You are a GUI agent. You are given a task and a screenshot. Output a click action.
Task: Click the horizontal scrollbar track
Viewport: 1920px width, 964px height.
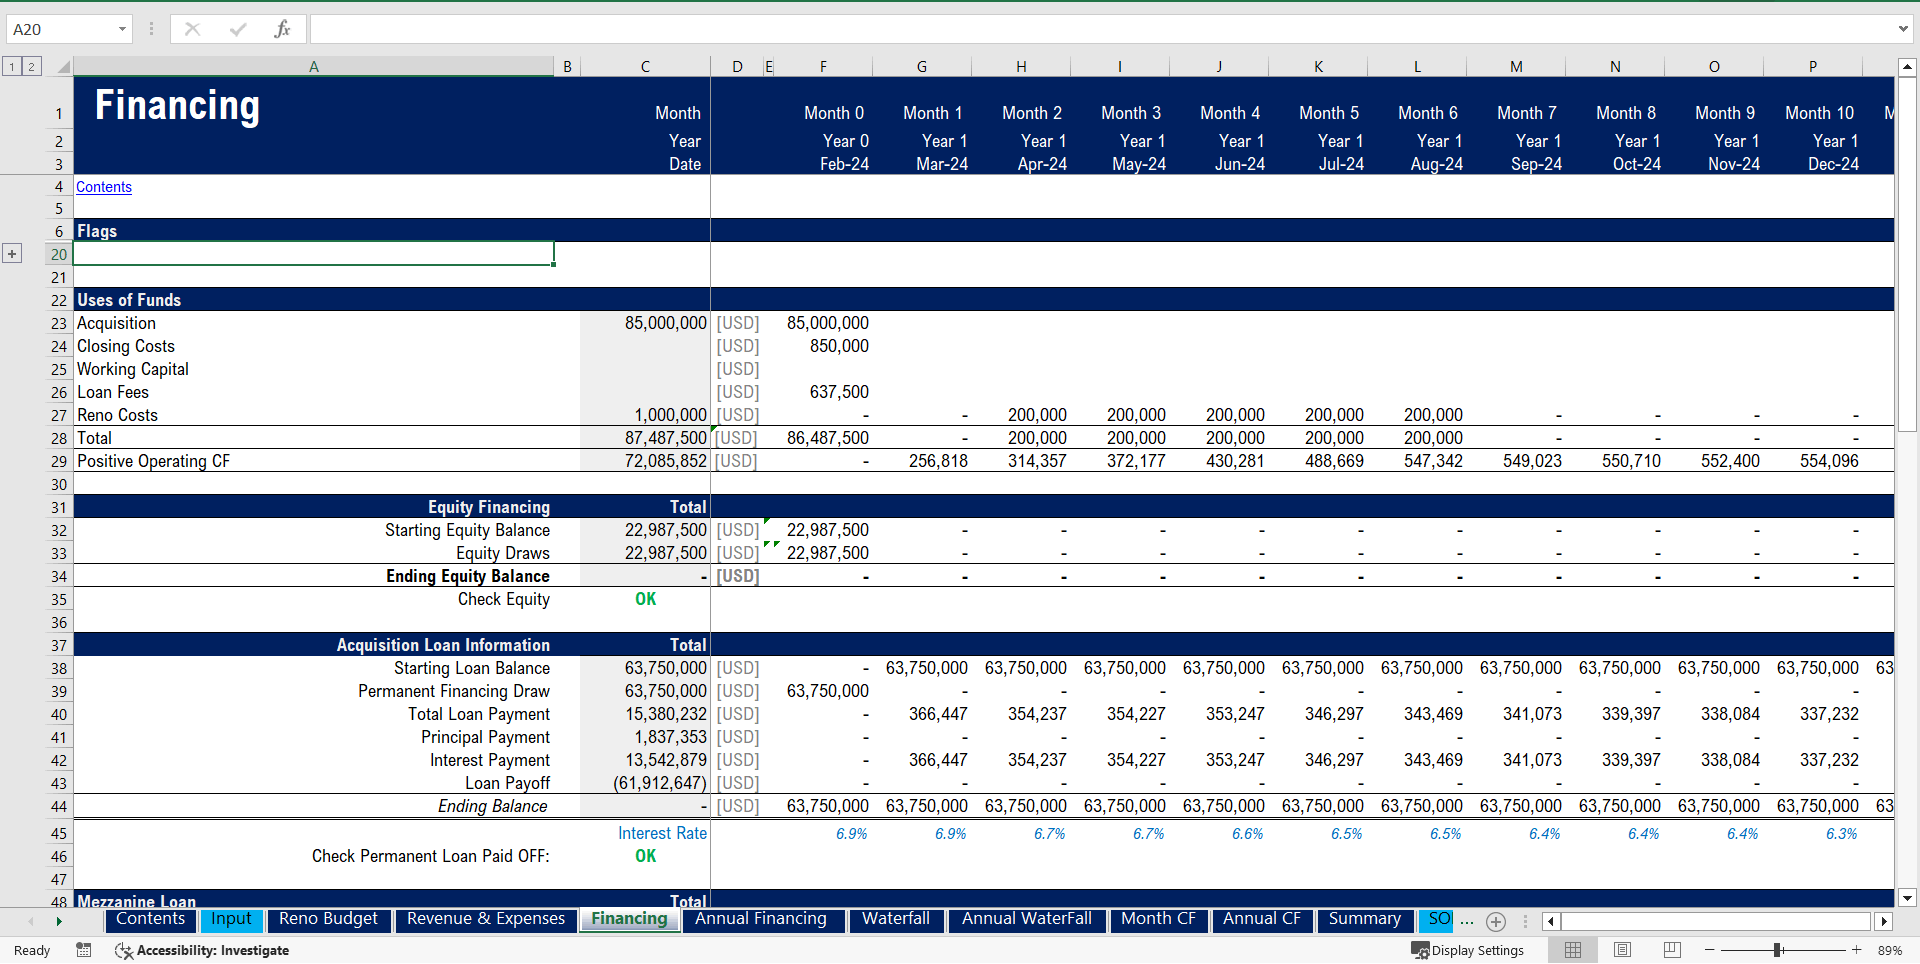[1715, 921]
